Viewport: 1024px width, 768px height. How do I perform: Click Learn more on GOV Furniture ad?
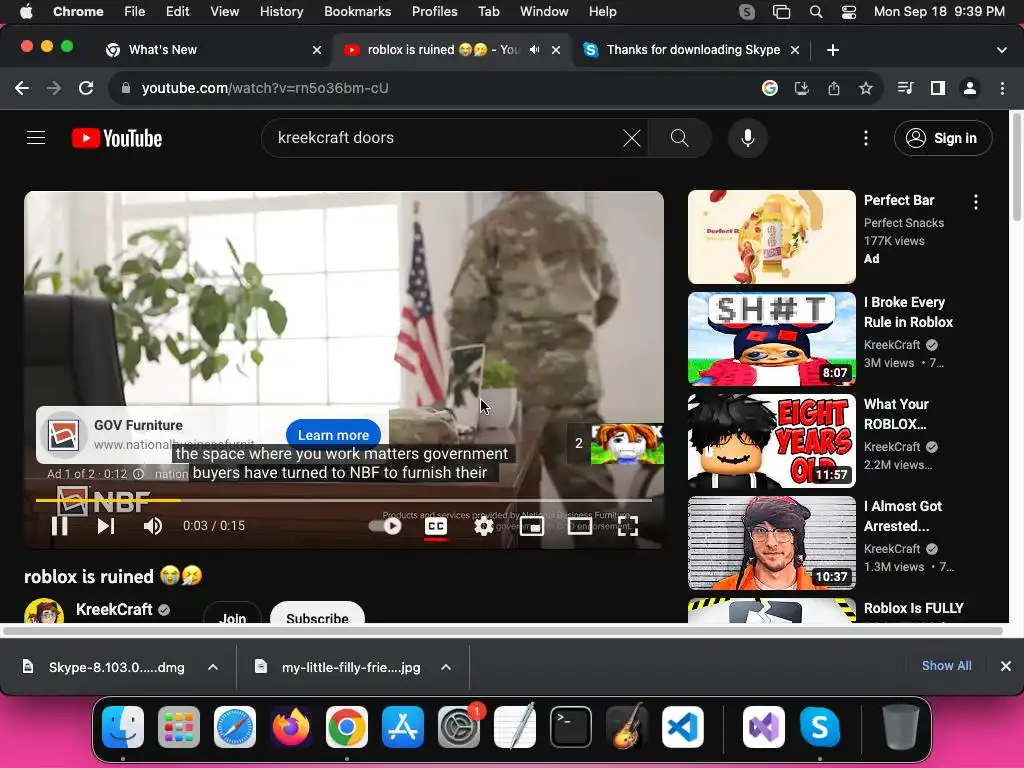click(333, 435)
